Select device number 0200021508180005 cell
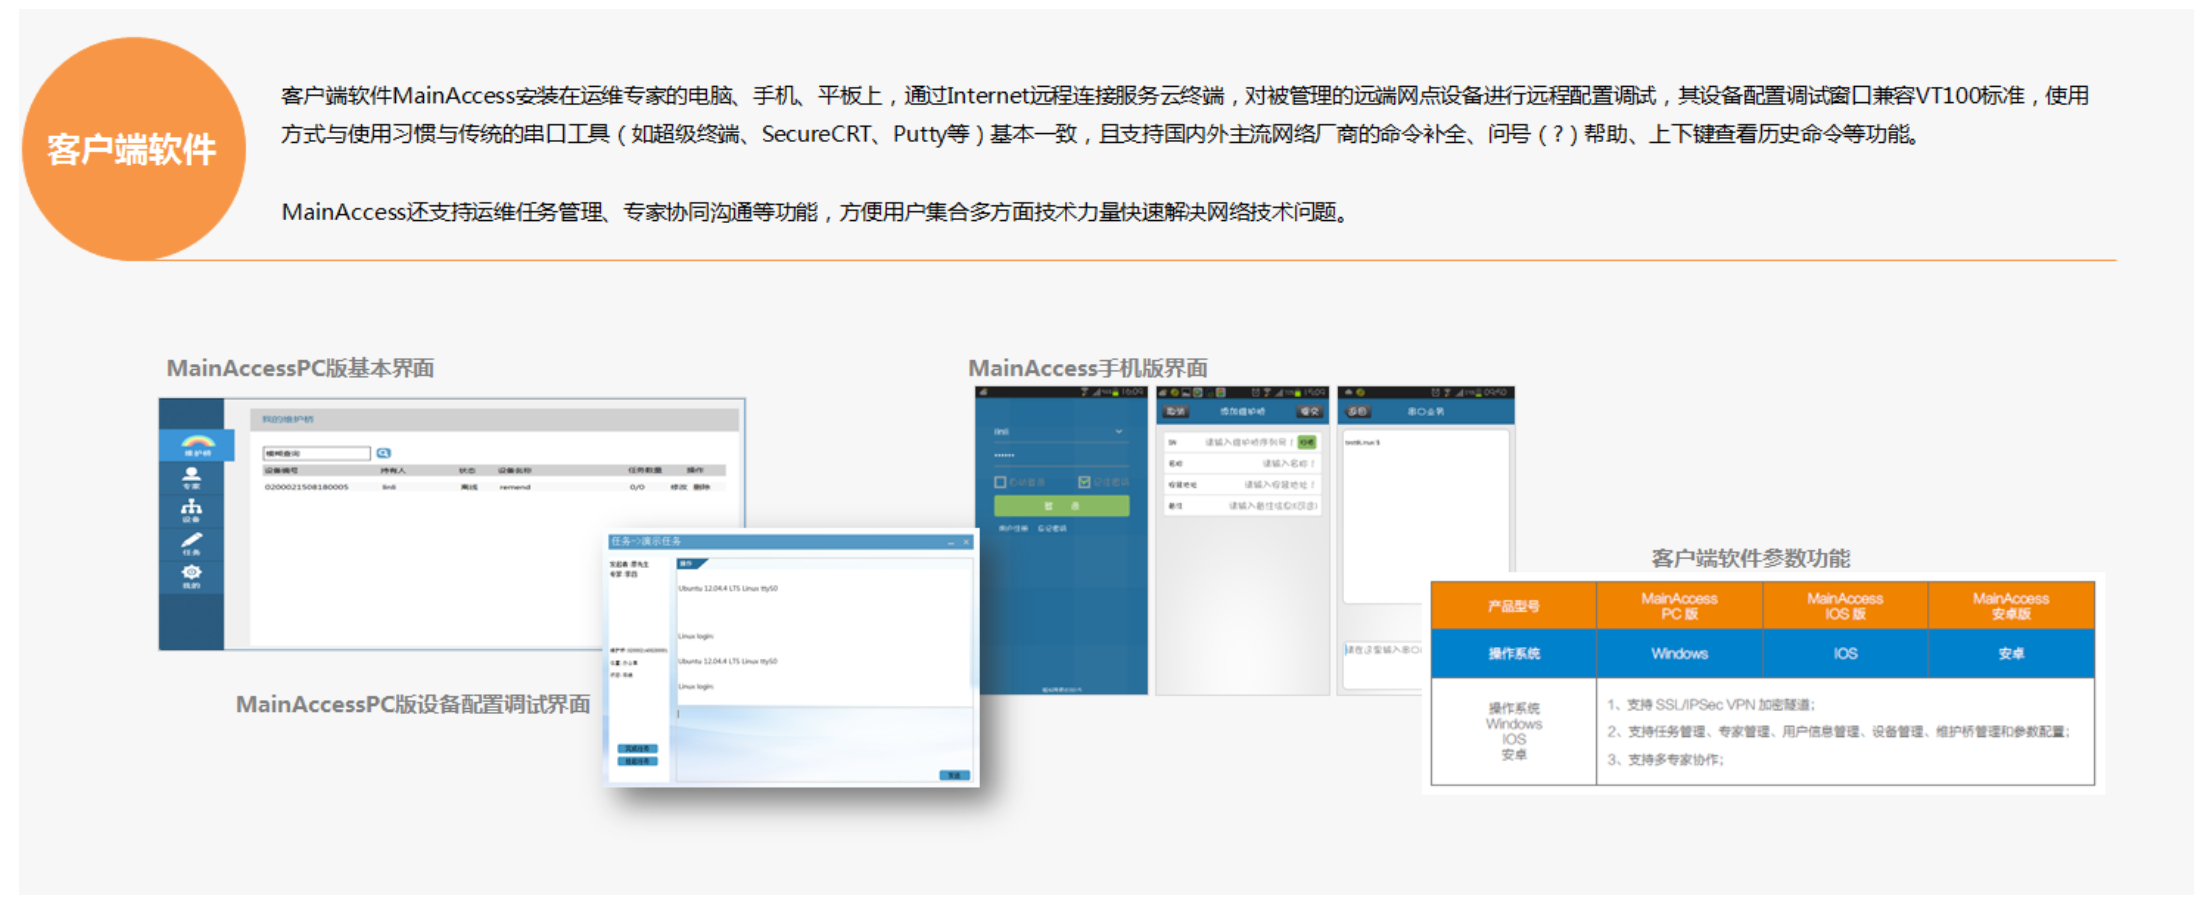This screenshot has height=915, width=2207. click(306, 487)
